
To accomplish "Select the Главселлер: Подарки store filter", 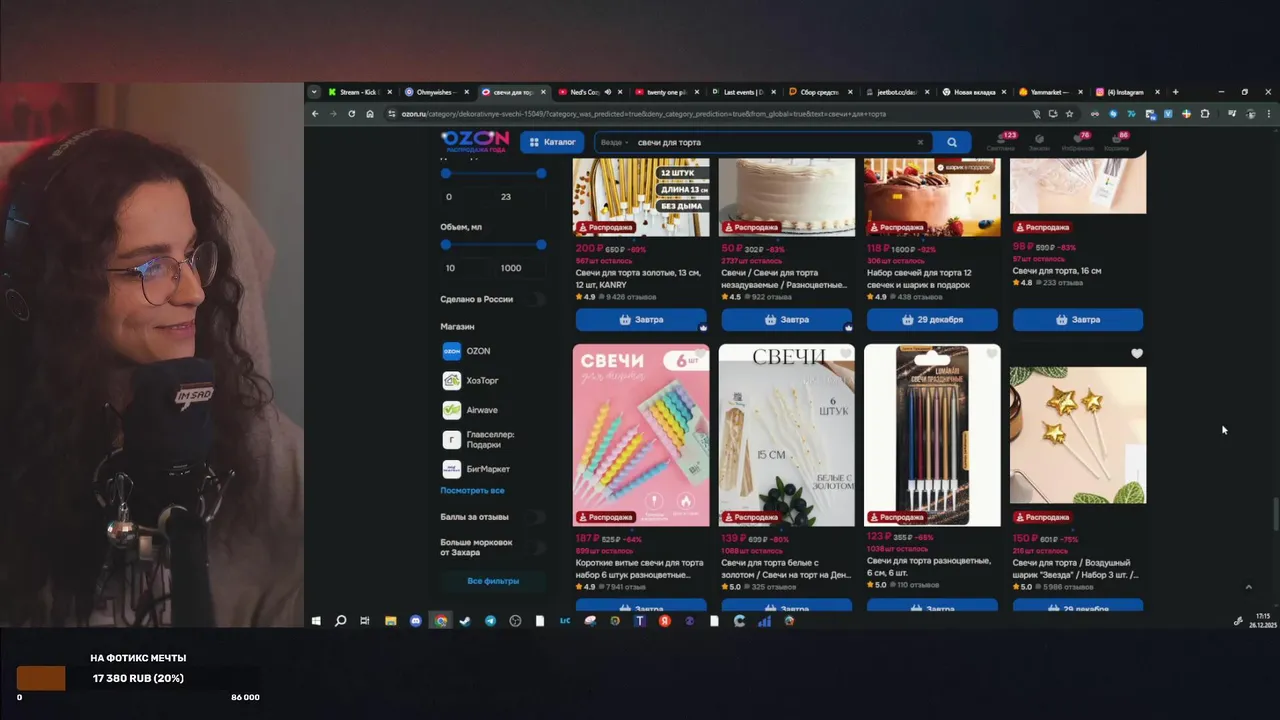I will coord(479,439).
